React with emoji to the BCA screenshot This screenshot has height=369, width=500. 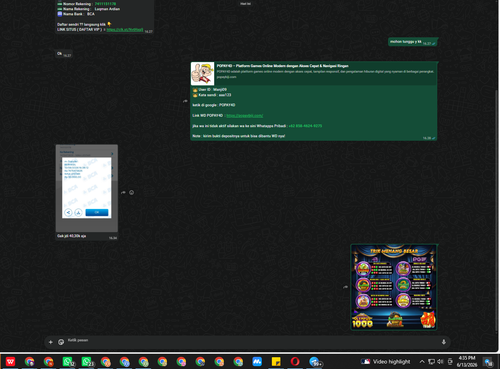pos(132,193)
